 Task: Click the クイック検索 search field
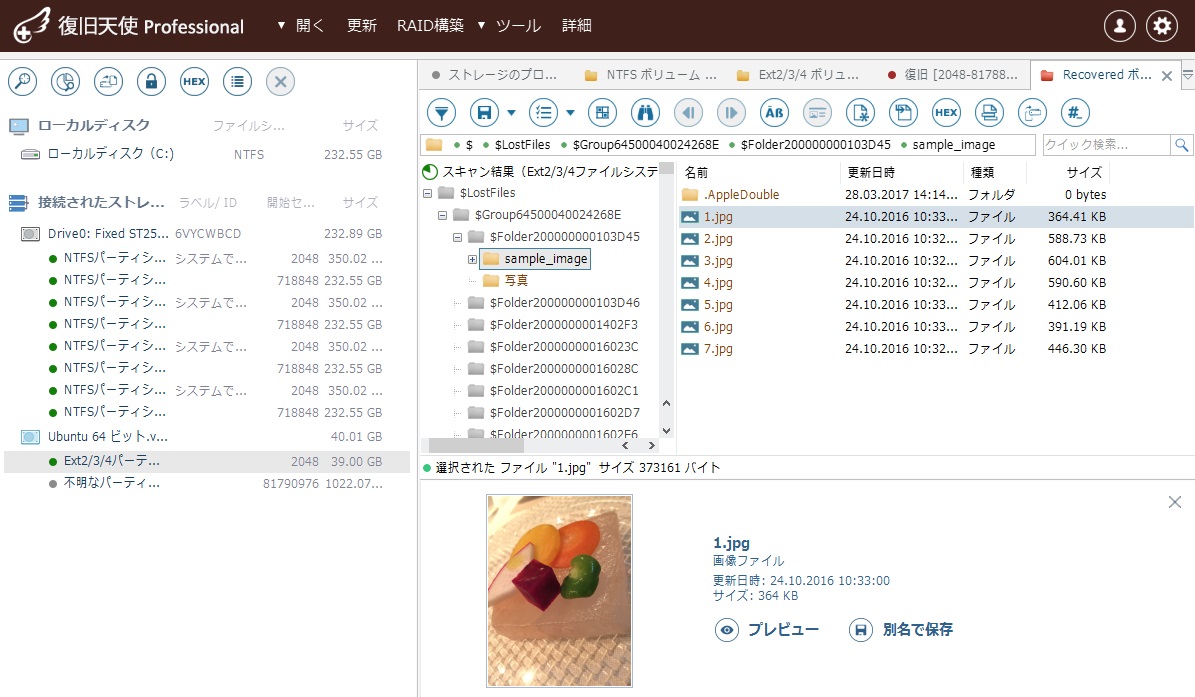(1106, 145)
